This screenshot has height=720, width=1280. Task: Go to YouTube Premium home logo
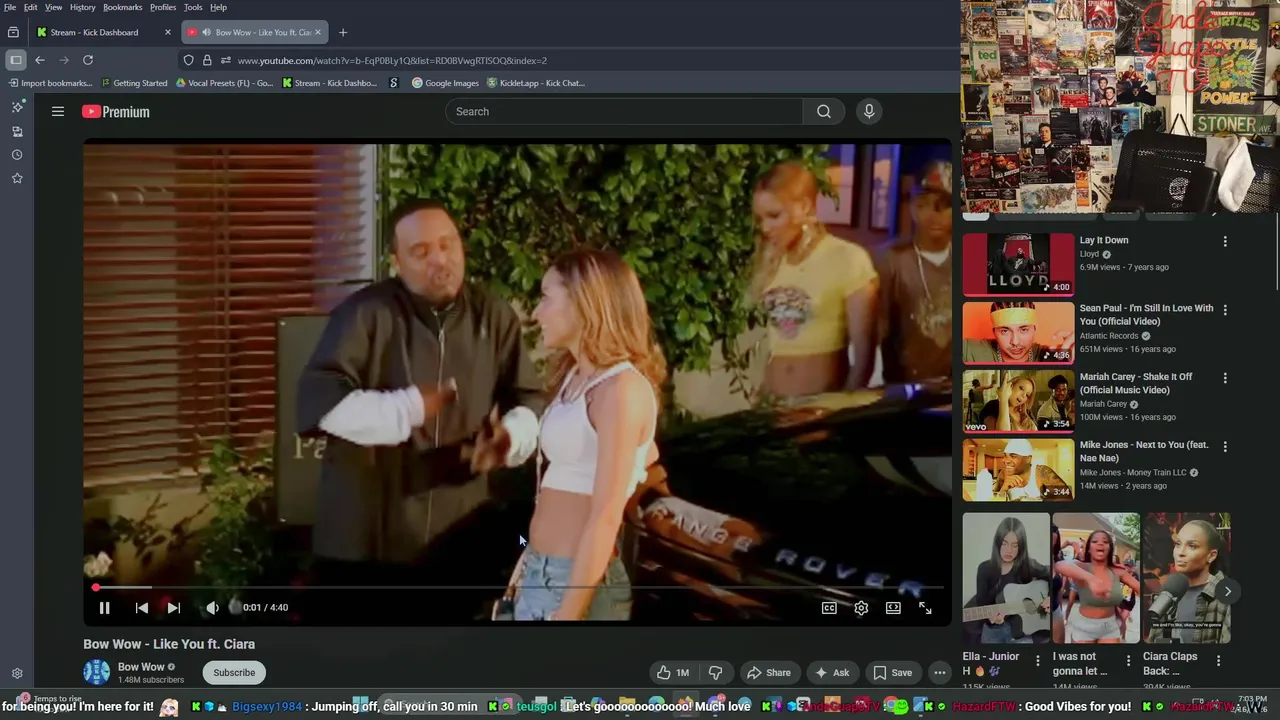116,112
